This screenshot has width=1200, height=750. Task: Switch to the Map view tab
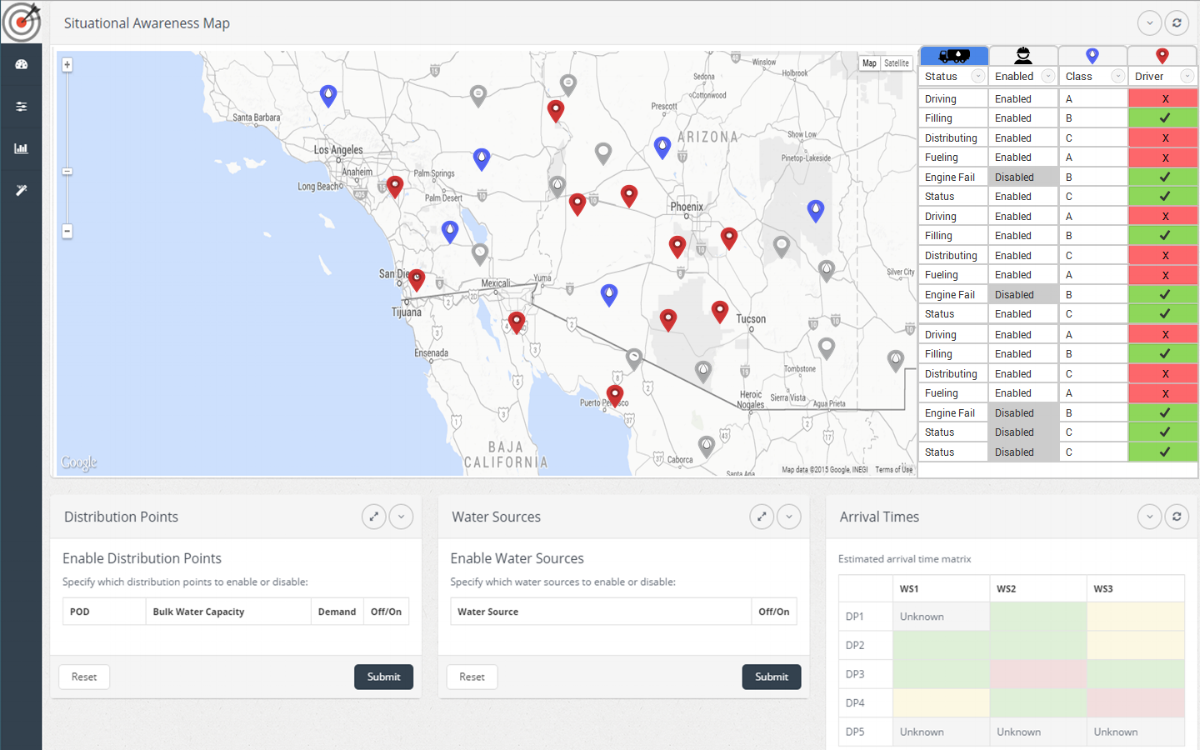[x=868, y=63]
